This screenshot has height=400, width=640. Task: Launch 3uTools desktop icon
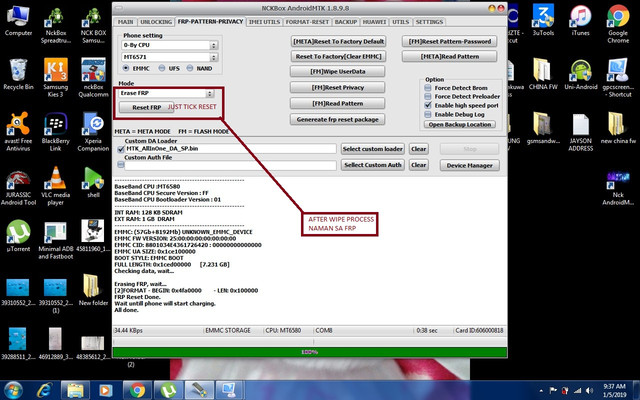(543, 20)
